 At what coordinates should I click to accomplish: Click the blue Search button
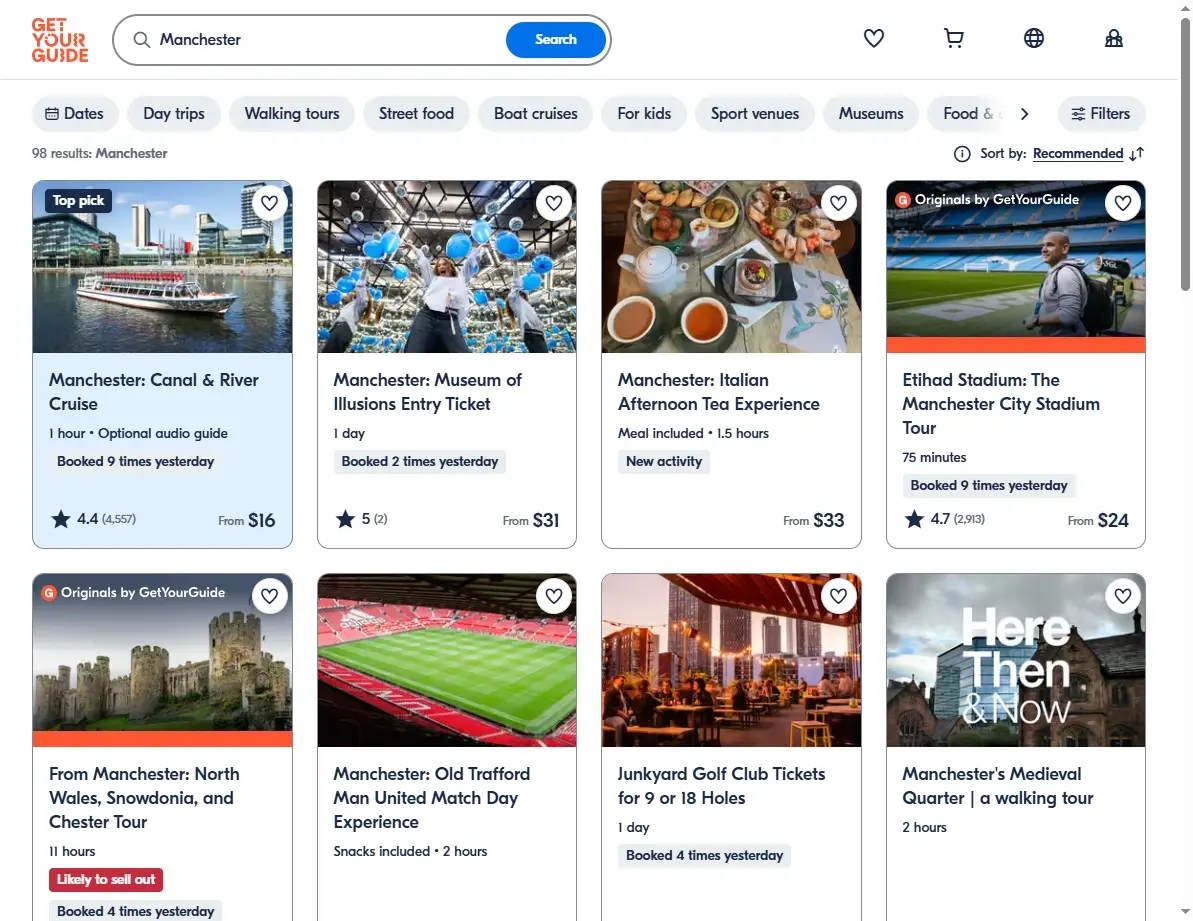coord(555,40)
